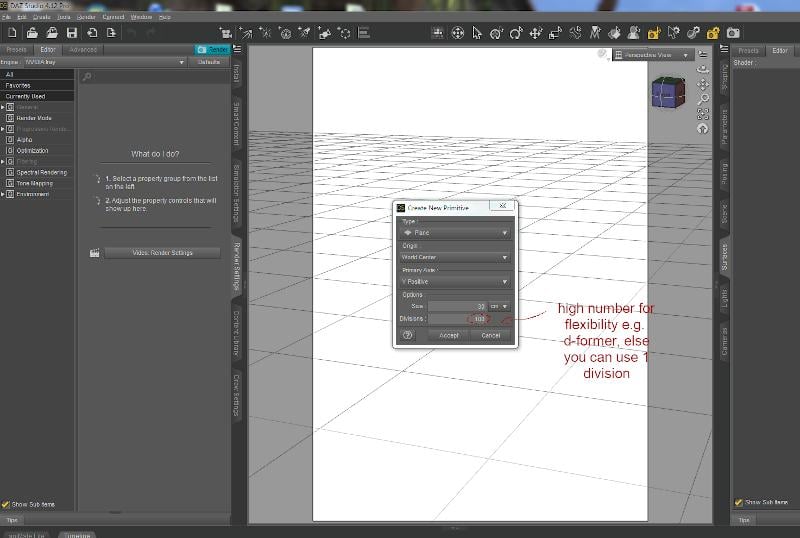Switch to Advanced tab in Render Settings
Viewport: 800px width, 538px height.
[83, 50]
